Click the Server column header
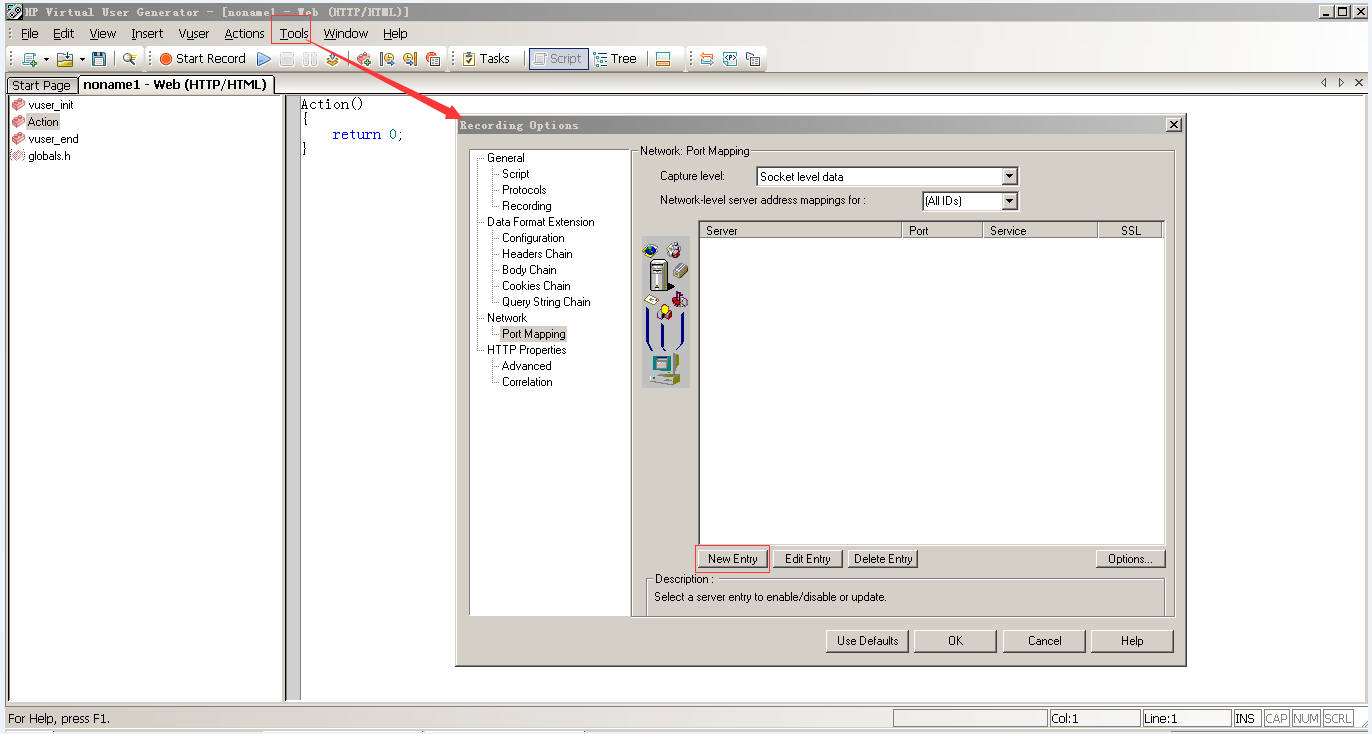The image size is (1372, 734). coord(801,230)
